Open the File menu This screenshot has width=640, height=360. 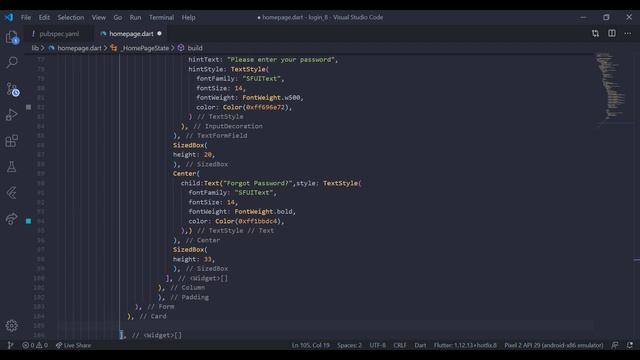point(26,18)
